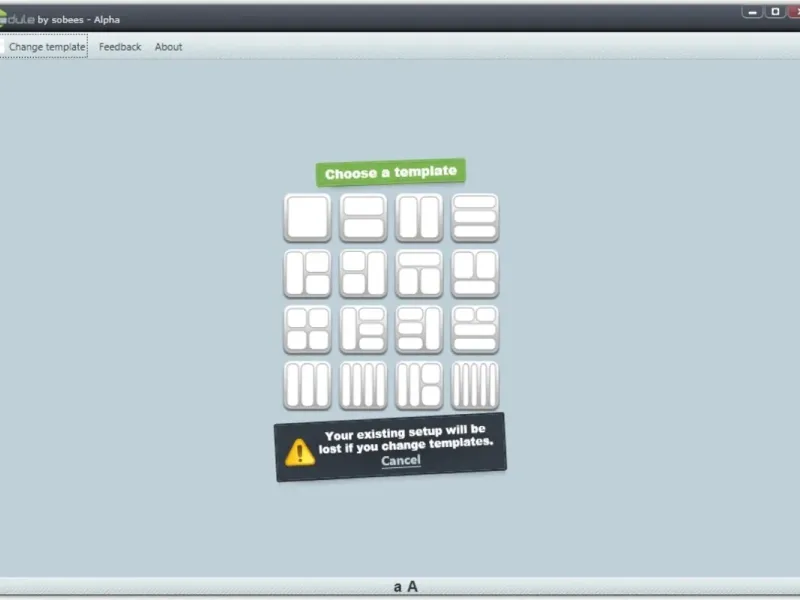Select template with tall left pane and two right panes
Image resolution: width=800 pixels, height=600 pixels.
[307, 274]
